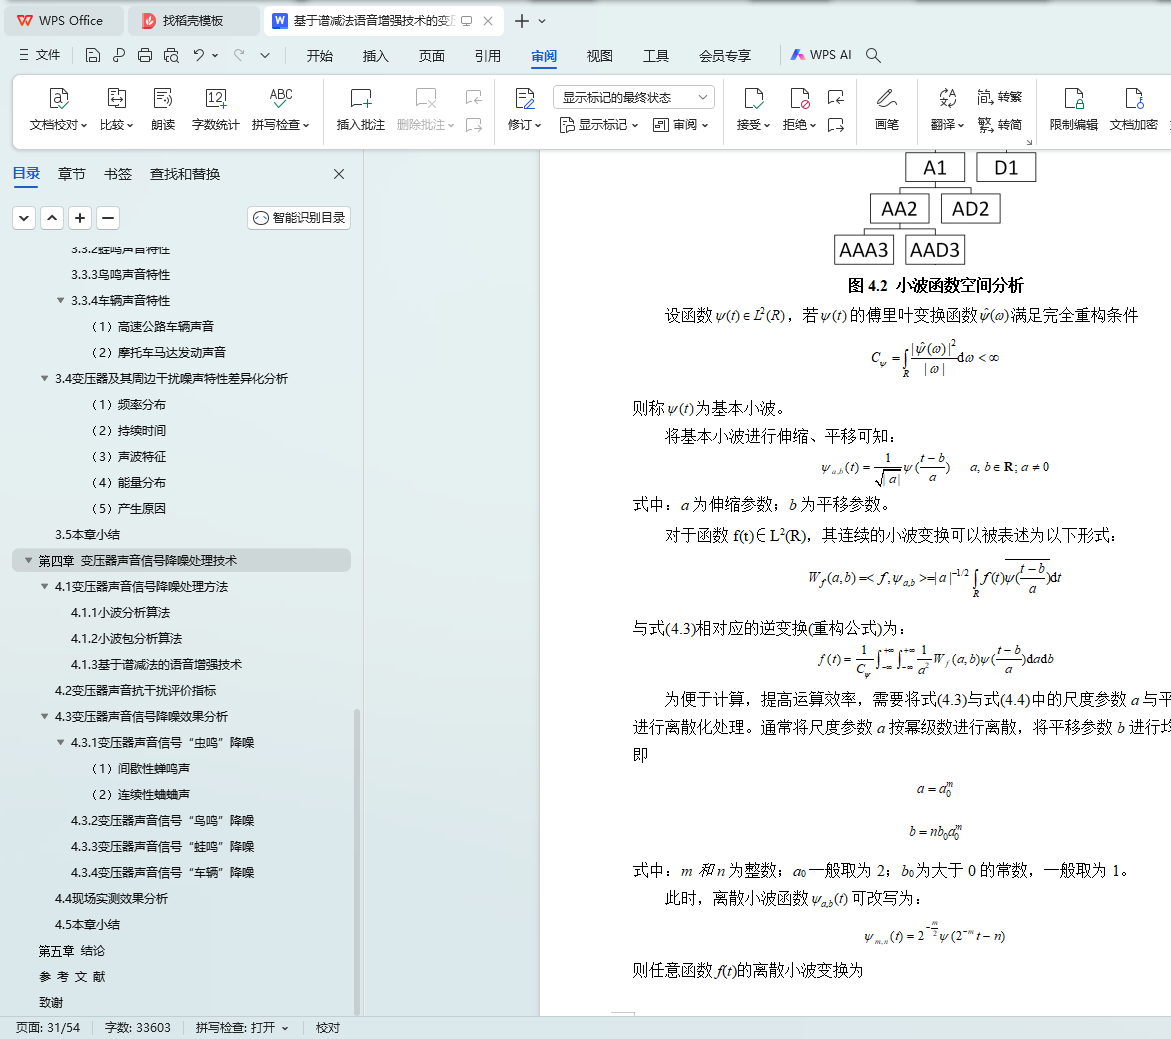The width and height of the screenshot is (1171, 1039).
Task: Switch to the 插入 ribbon tab
Action: pyautogui.click(x=376, y=56)
